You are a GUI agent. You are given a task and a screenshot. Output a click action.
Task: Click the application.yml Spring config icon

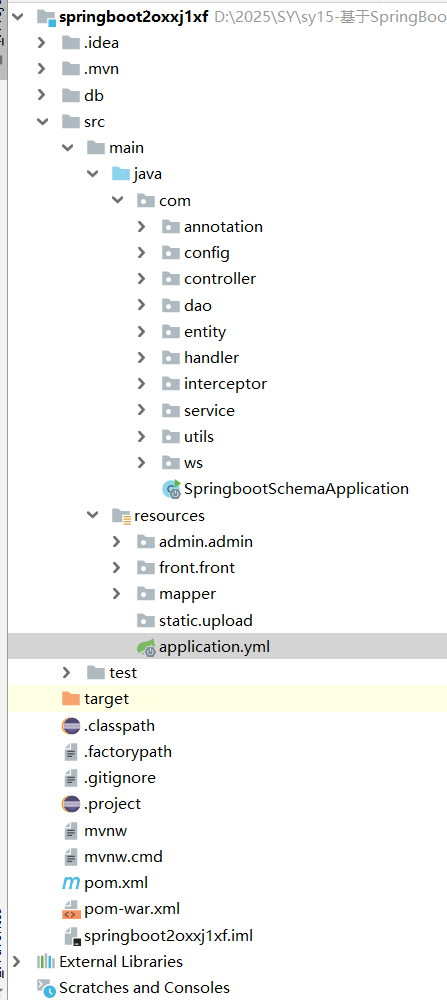tap(147, 647)
